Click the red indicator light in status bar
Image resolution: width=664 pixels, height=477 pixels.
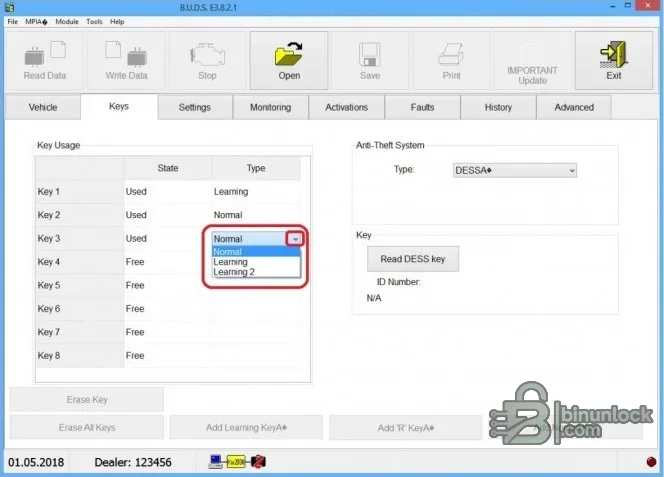pyautogui.click(x=651, y=462)
